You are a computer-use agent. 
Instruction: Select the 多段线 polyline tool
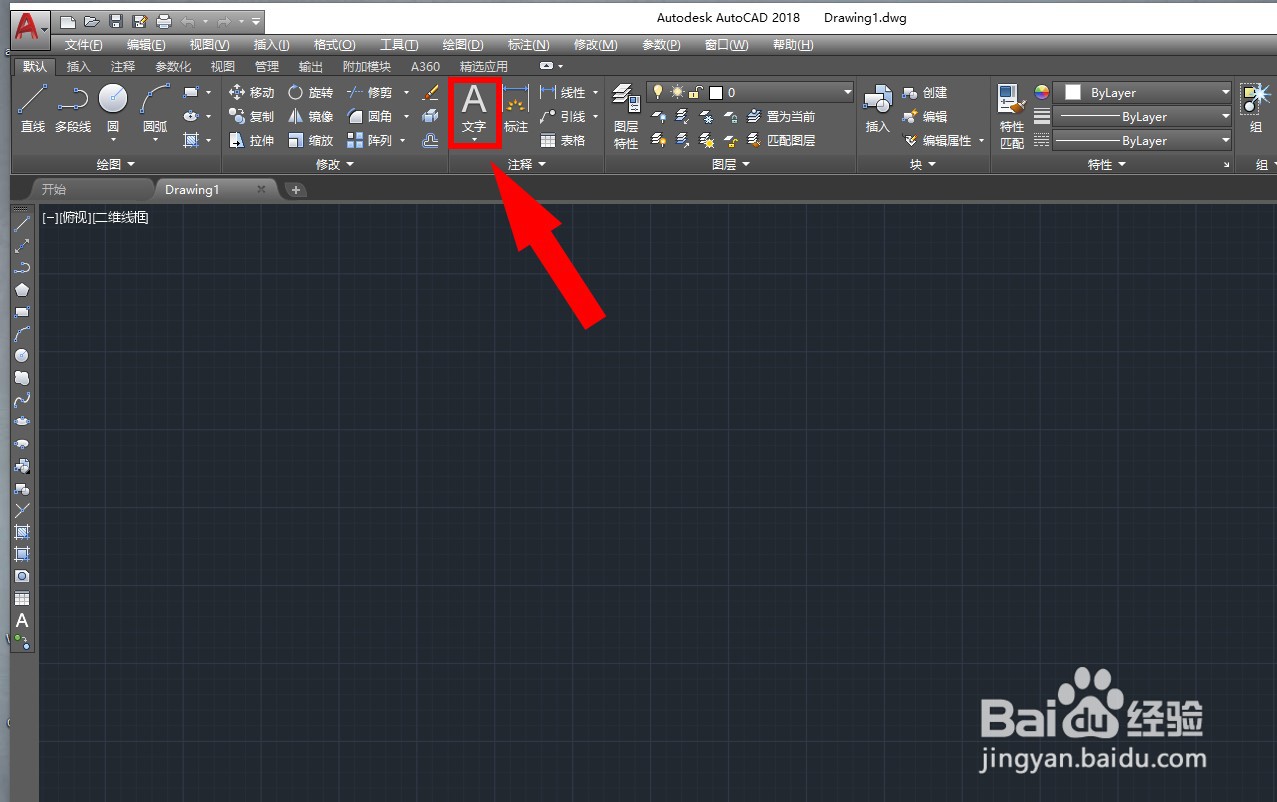pos(73,109)
